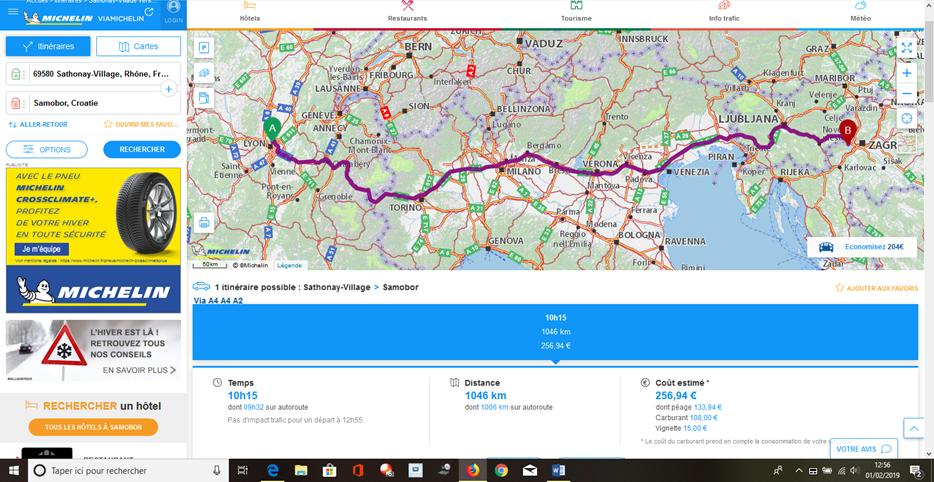Viewport: 934px width, 482px height.
Task: Expand the Options panel
Action: 48,149
